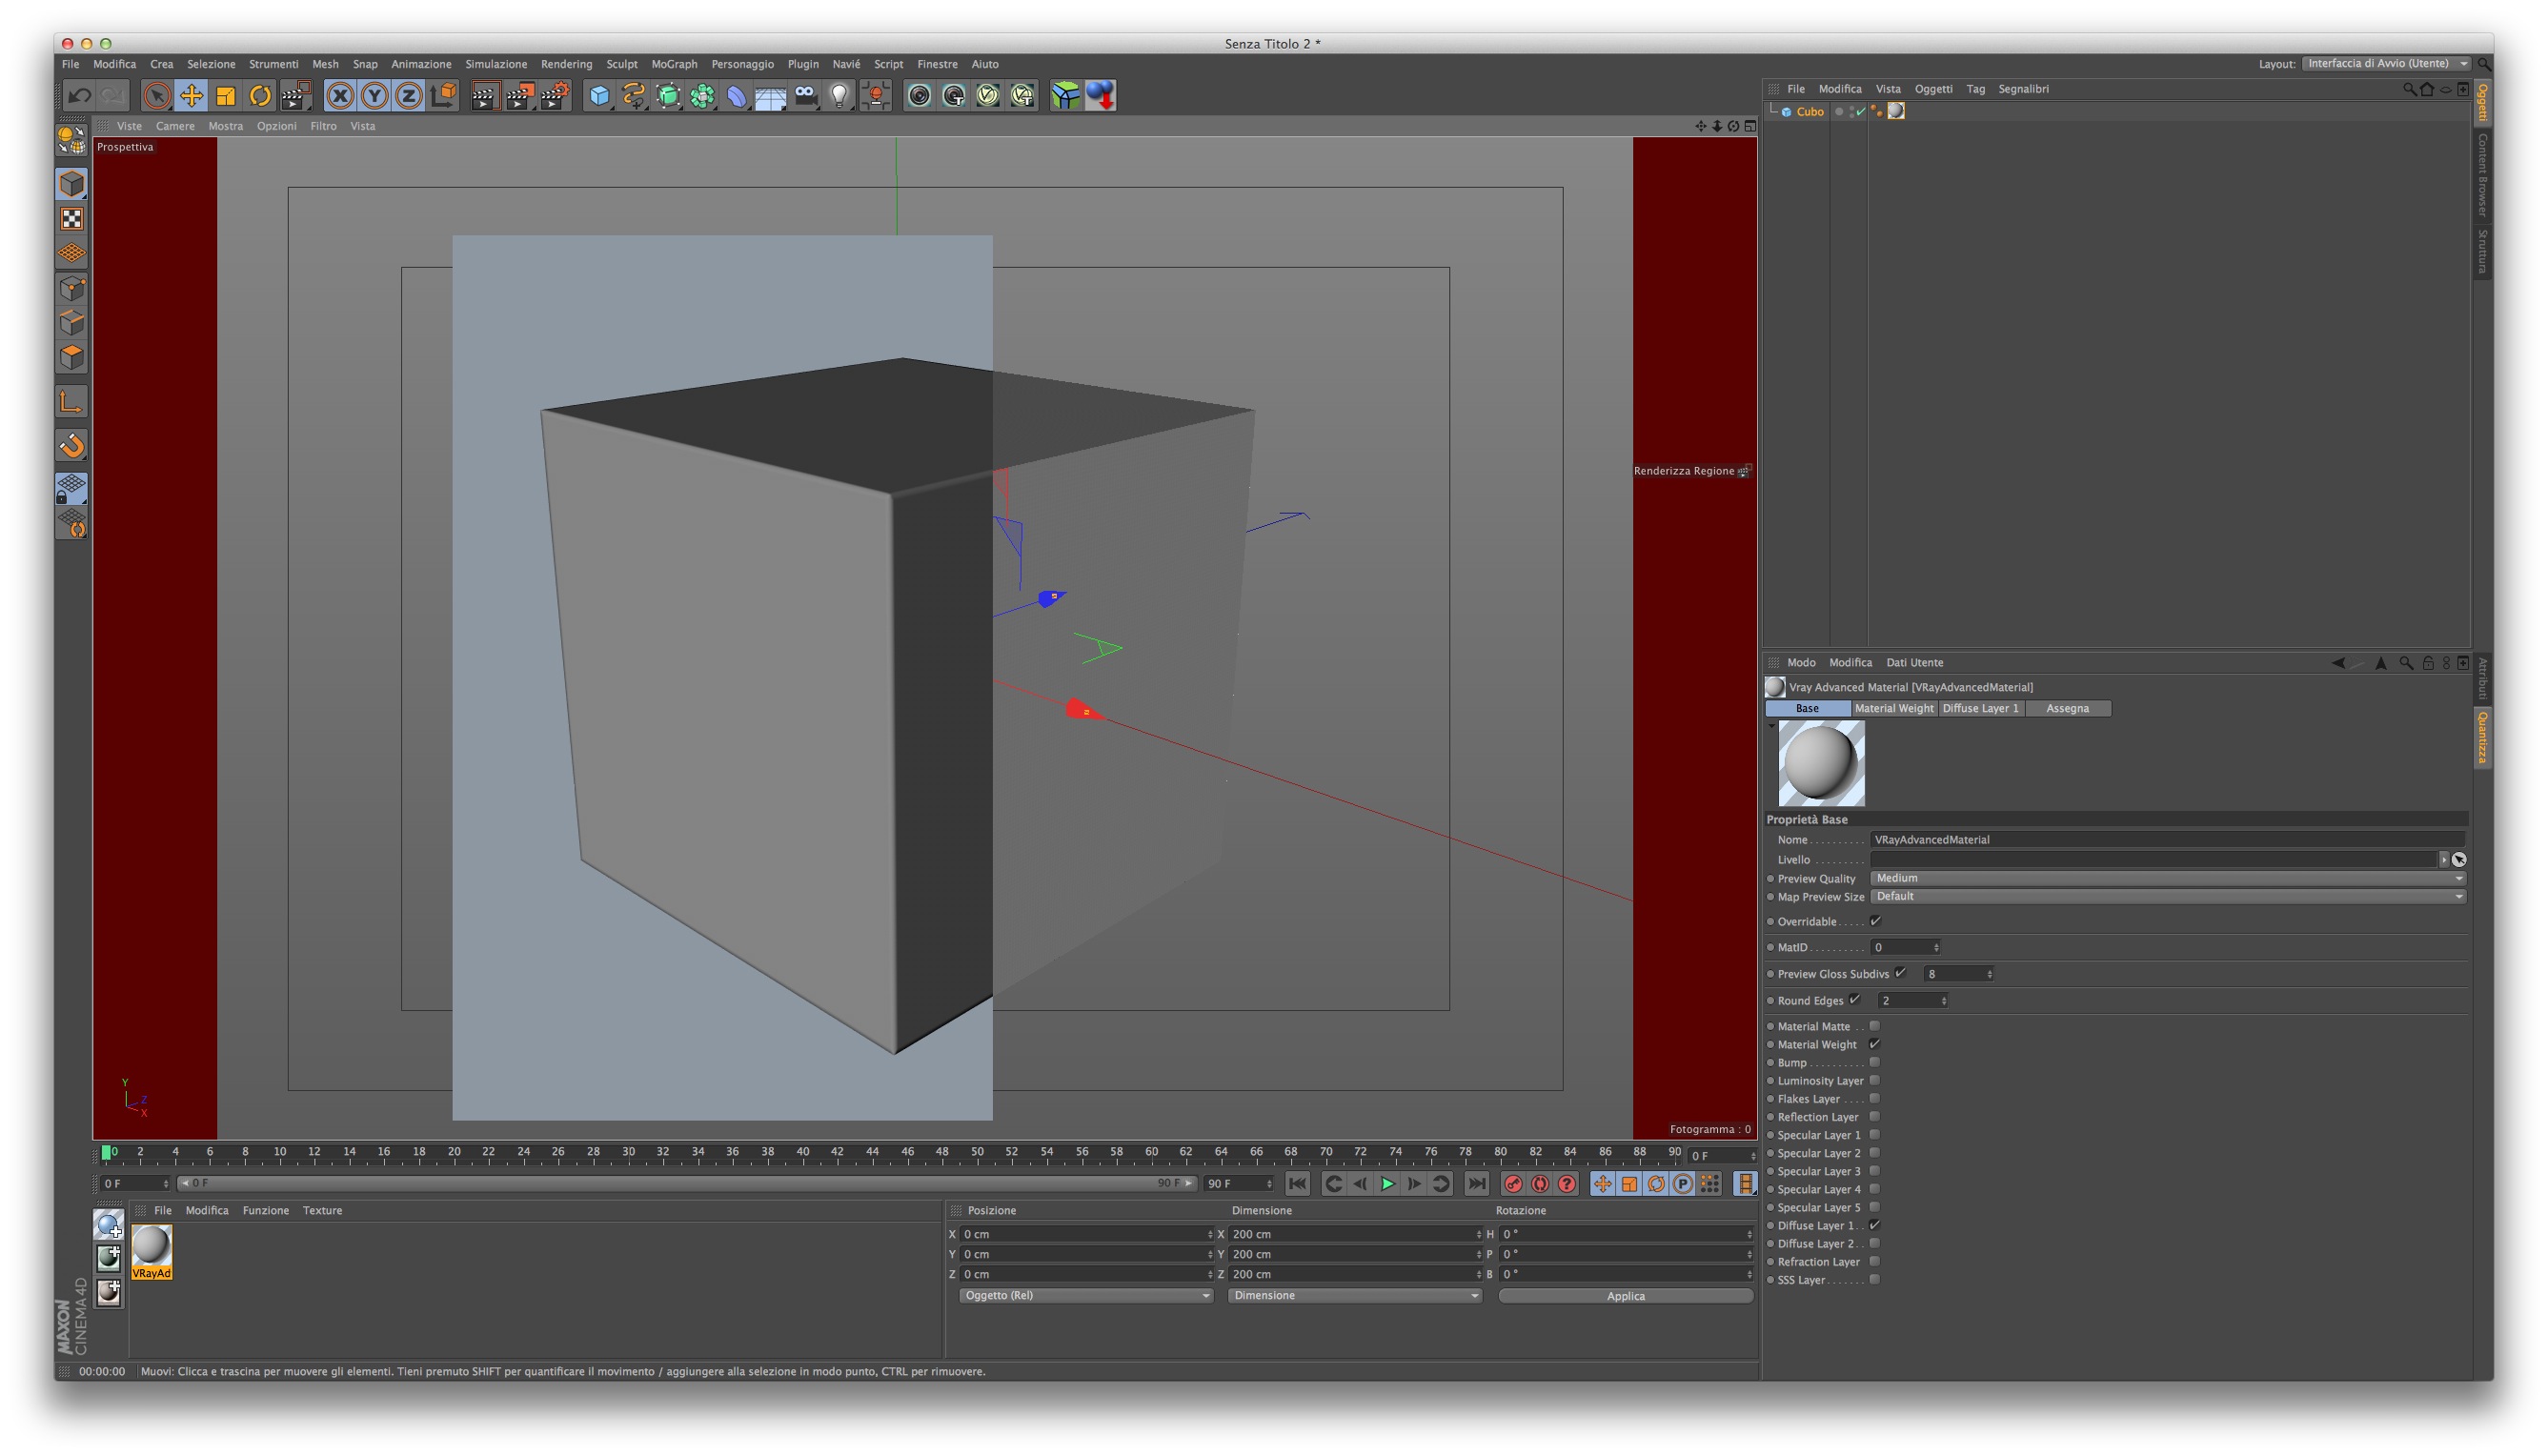This screenshot has height=1456, width=2548.
Task: Open the Preview Quality dropdown
Action: (x=2166, y=878)
